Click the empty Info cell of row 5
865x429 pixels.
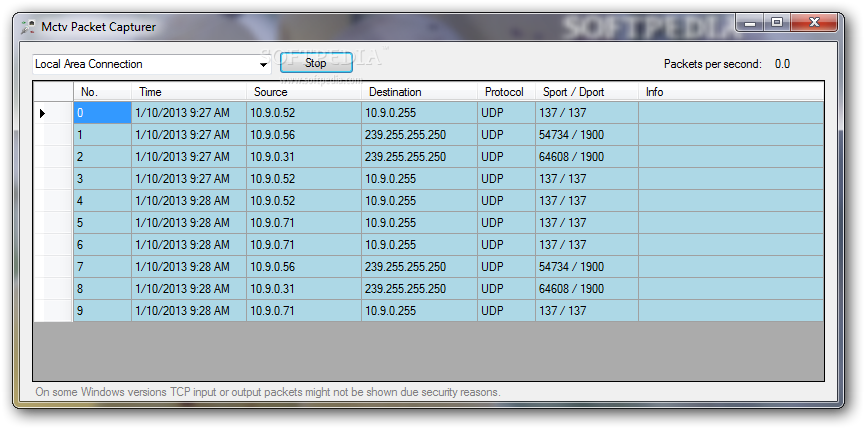pos(731,223)
